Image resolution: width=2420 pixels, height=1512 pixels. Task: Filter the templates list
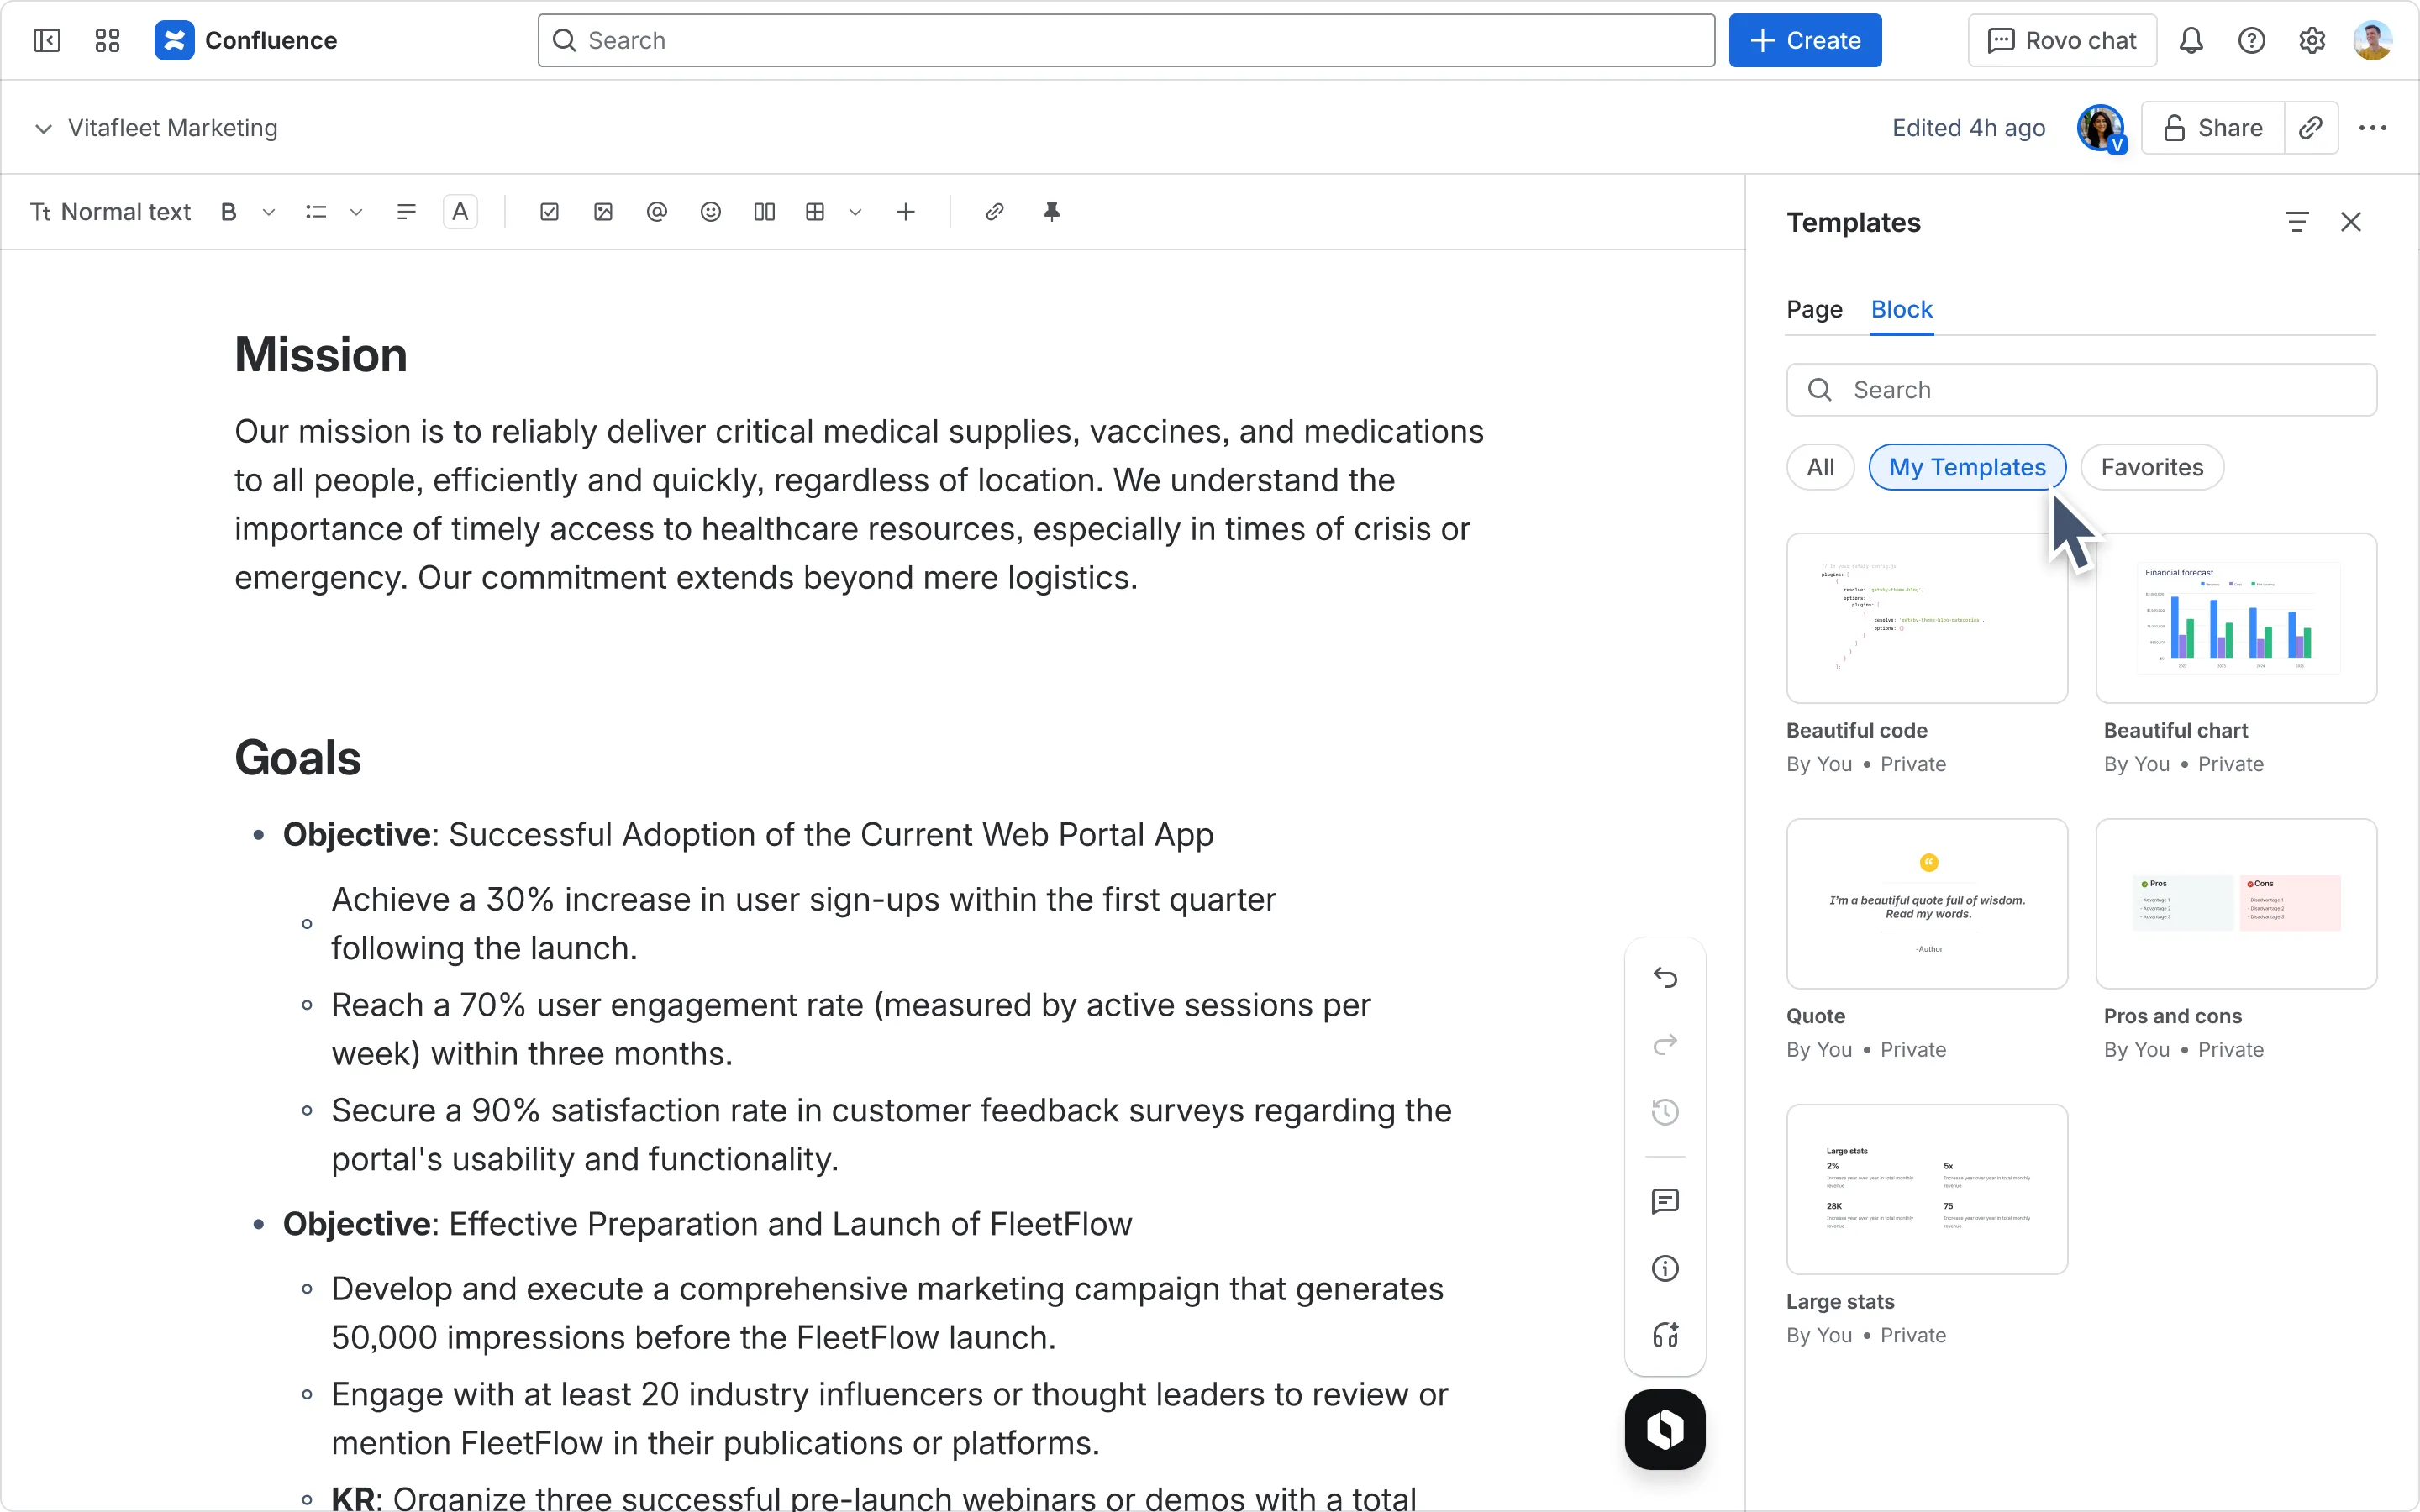(2297, 222)
